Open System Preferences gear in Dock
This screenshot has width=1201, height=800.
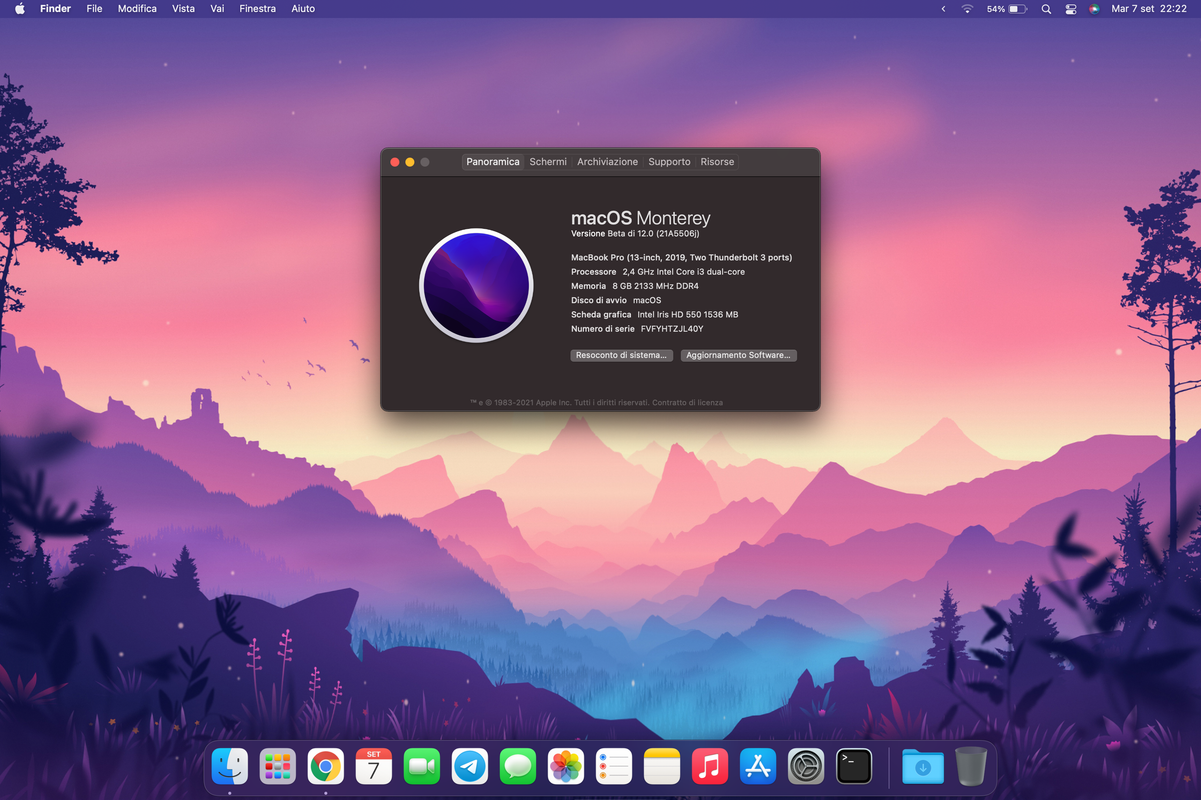click(x=806, y=767)
